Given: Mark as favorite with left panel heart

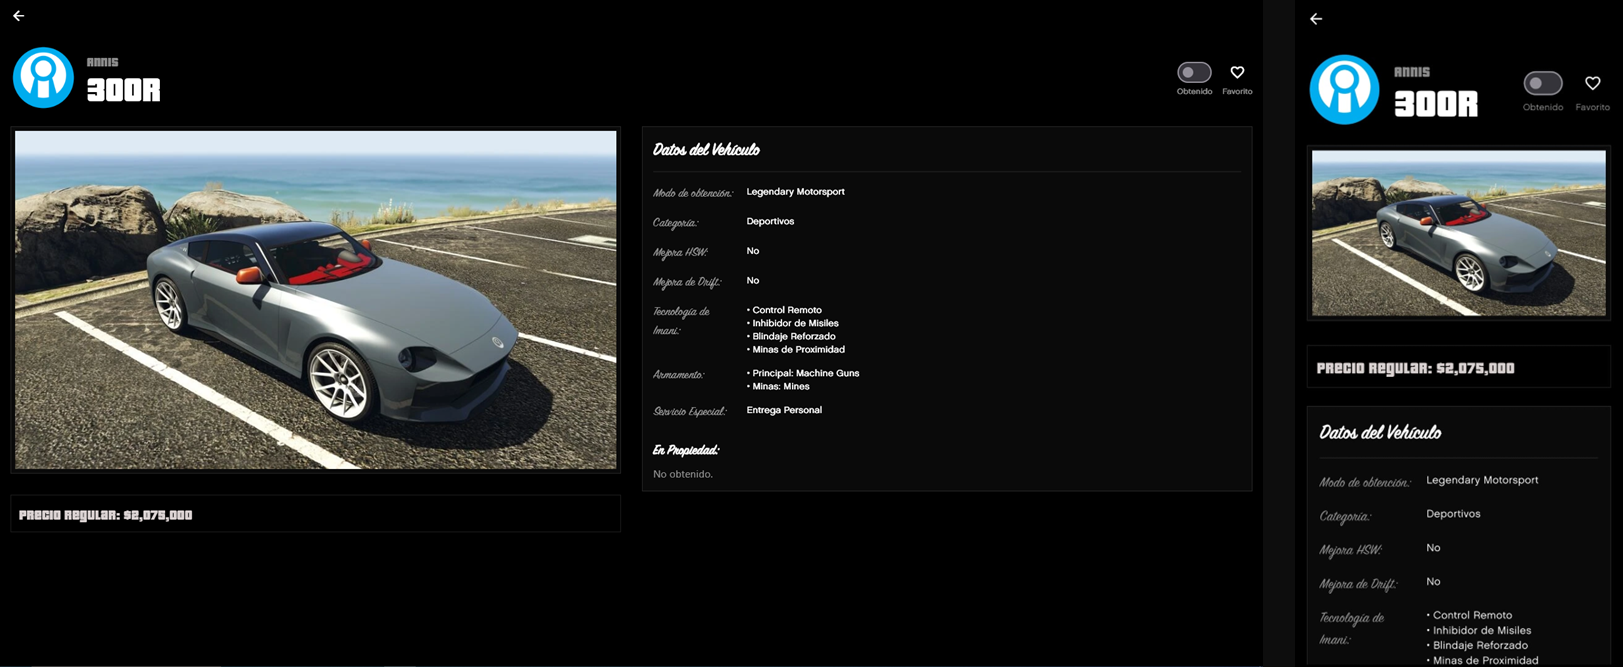Looking at the screenshot, I should (x=1237, y=72).
